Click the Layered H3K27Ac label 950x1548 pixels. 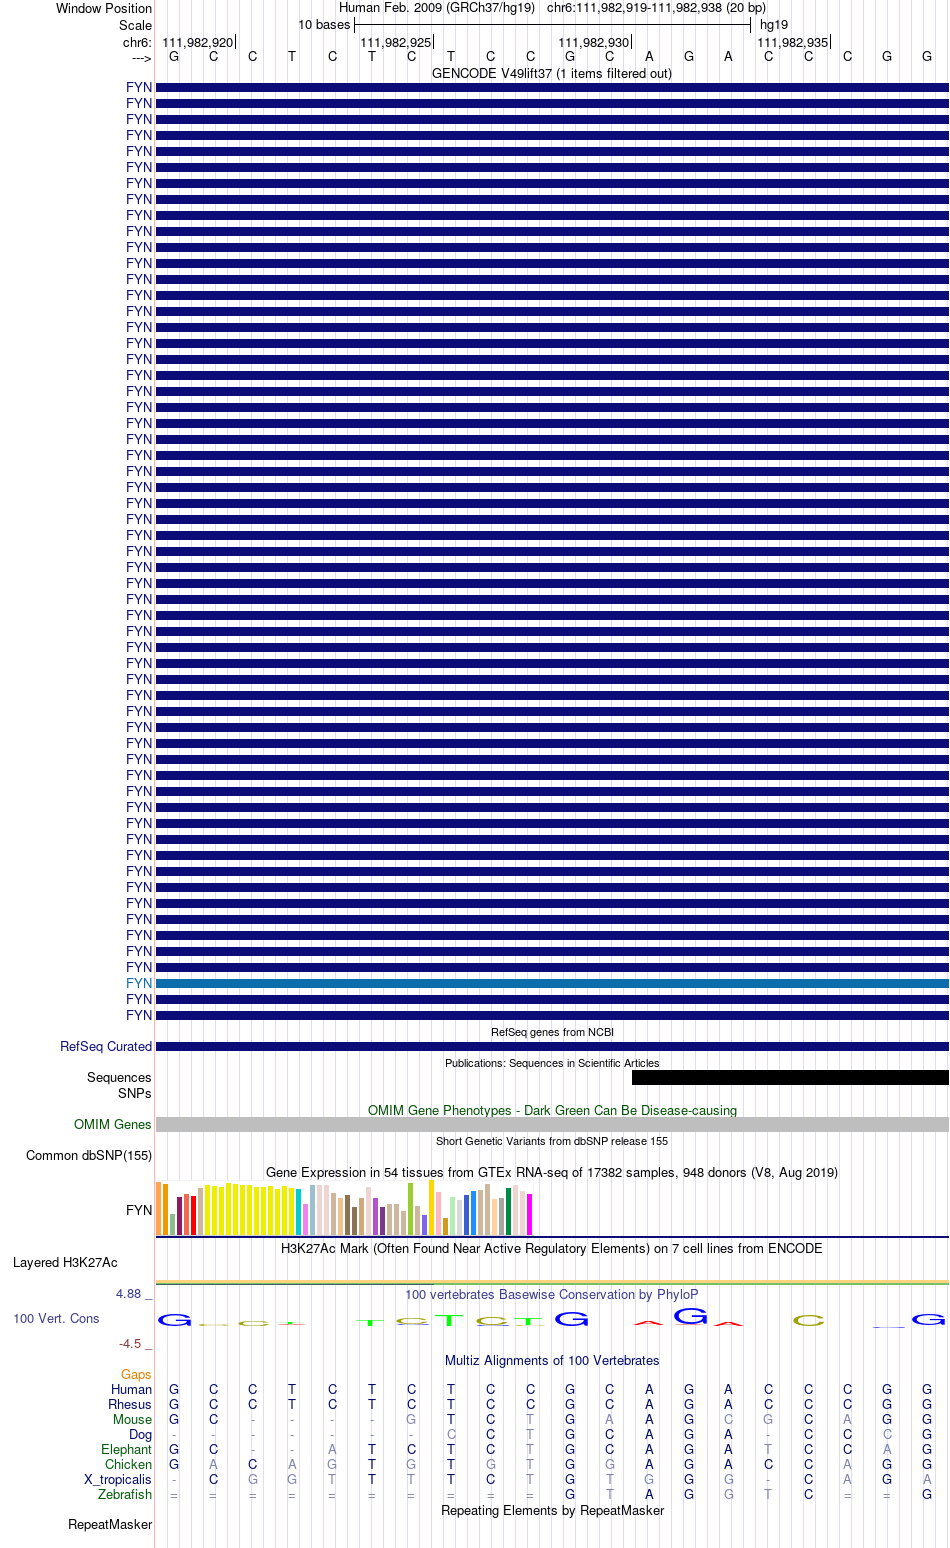click(65, 1262)
